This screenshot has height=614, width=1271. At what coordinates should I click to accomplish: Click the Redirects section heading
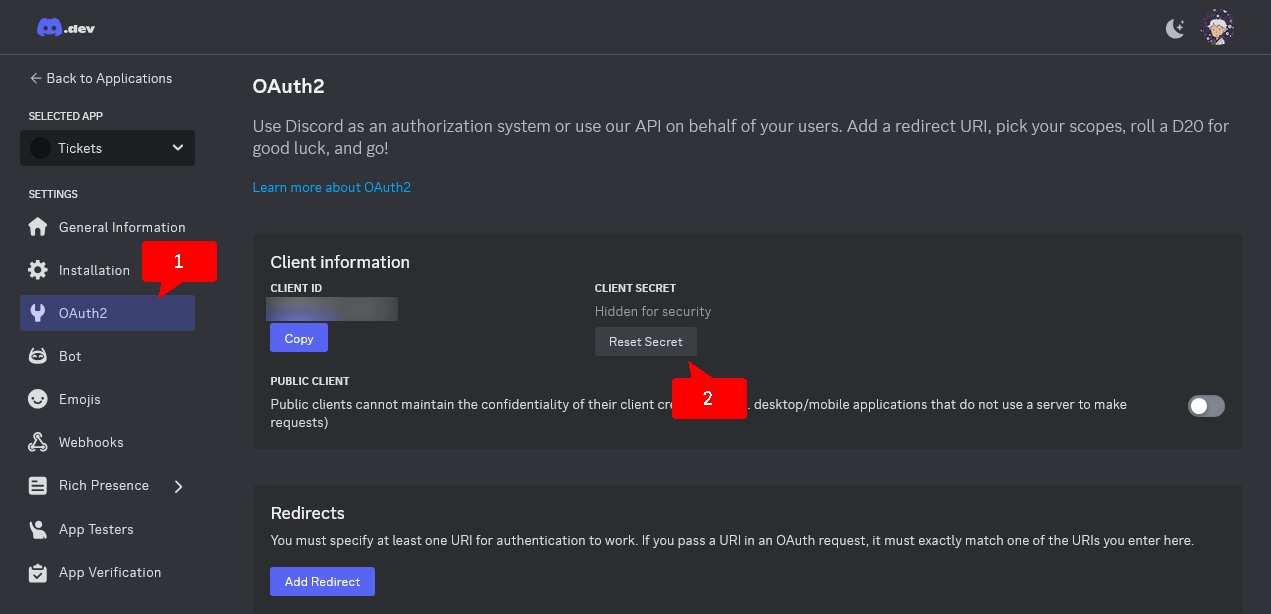click(x=308, y=513)
